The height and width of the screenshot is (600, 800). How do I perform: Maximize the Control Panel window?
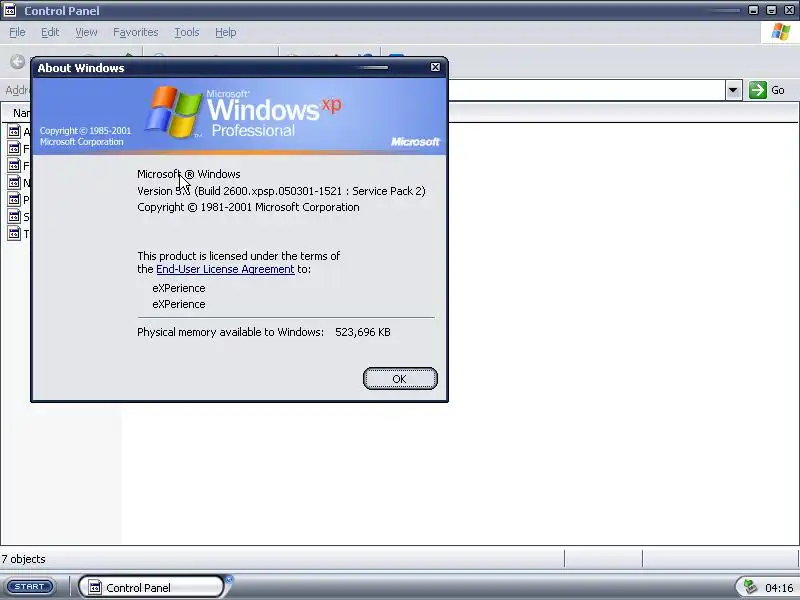click(771, 10)
